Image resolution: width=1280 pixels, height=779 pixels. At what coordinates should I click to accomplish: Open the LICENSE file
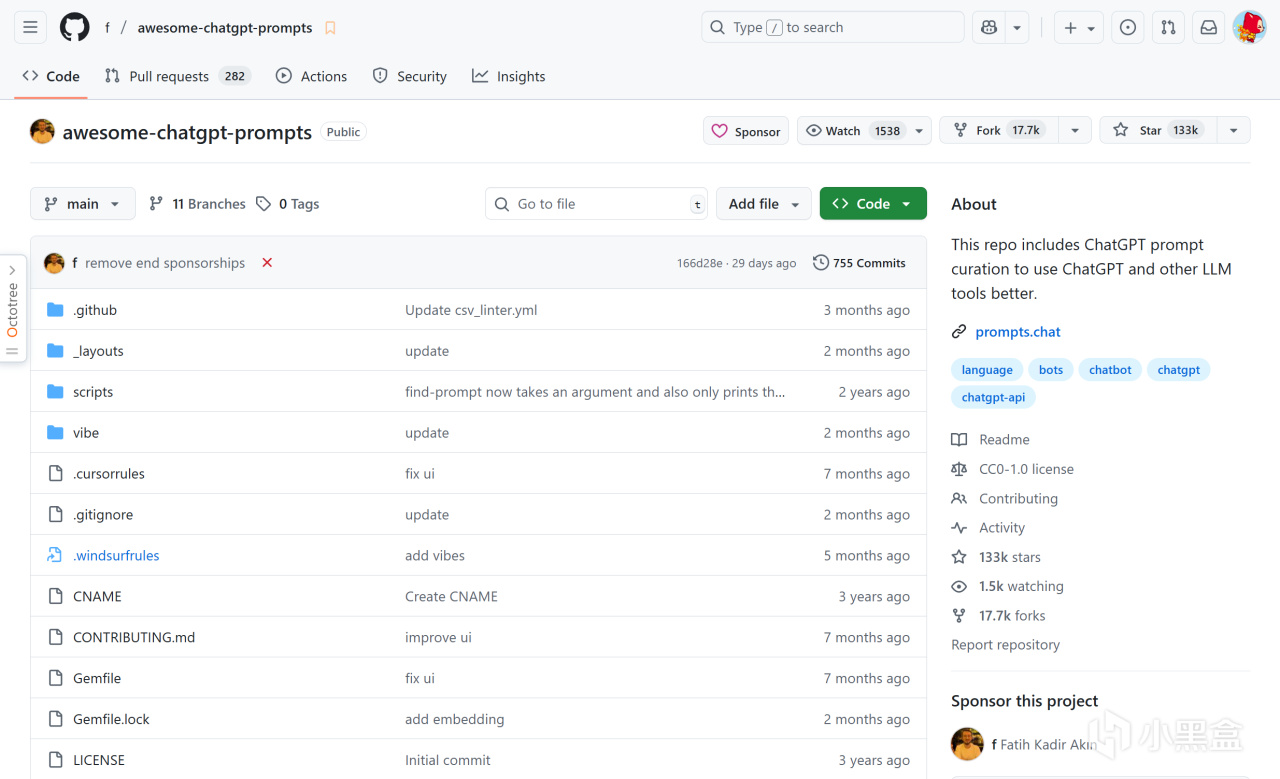pyautogui.click(x=99, y=761)
